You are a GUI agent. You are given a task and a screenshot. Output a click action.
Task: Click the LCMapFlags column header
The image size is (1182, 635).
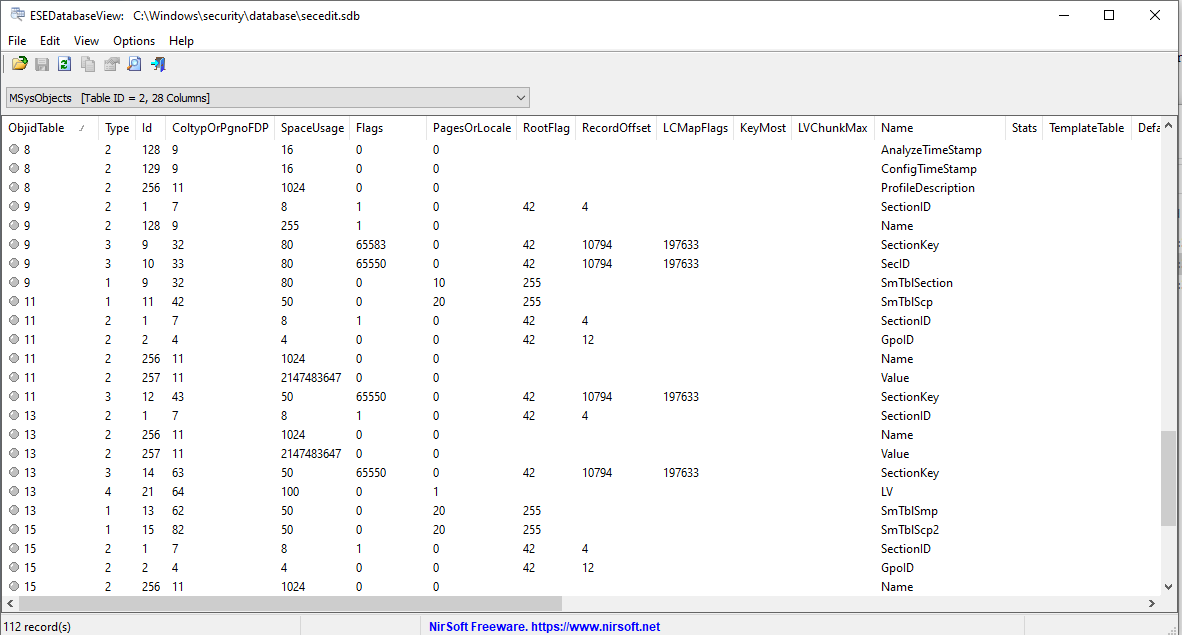695,128
